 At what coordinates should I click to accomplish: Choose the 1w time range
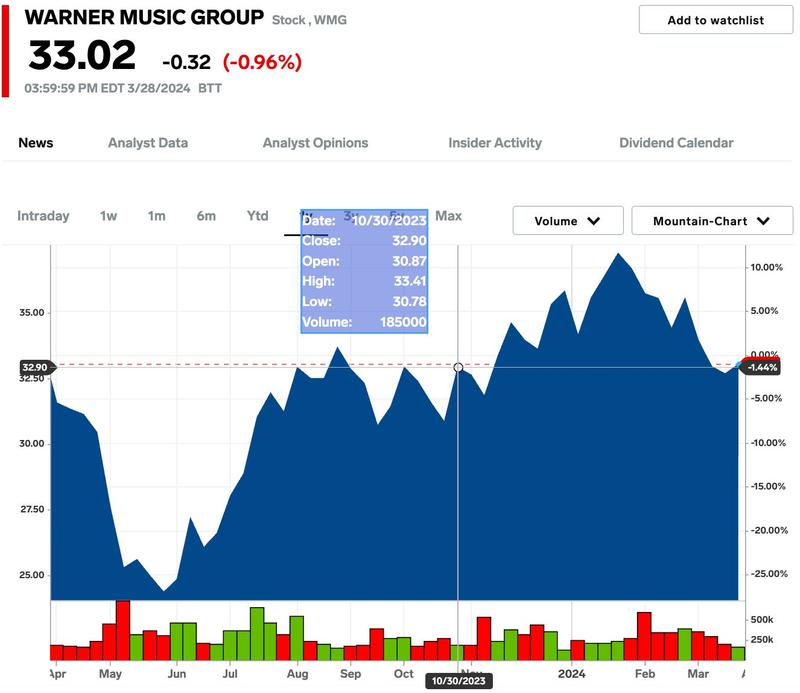point(109,216)
